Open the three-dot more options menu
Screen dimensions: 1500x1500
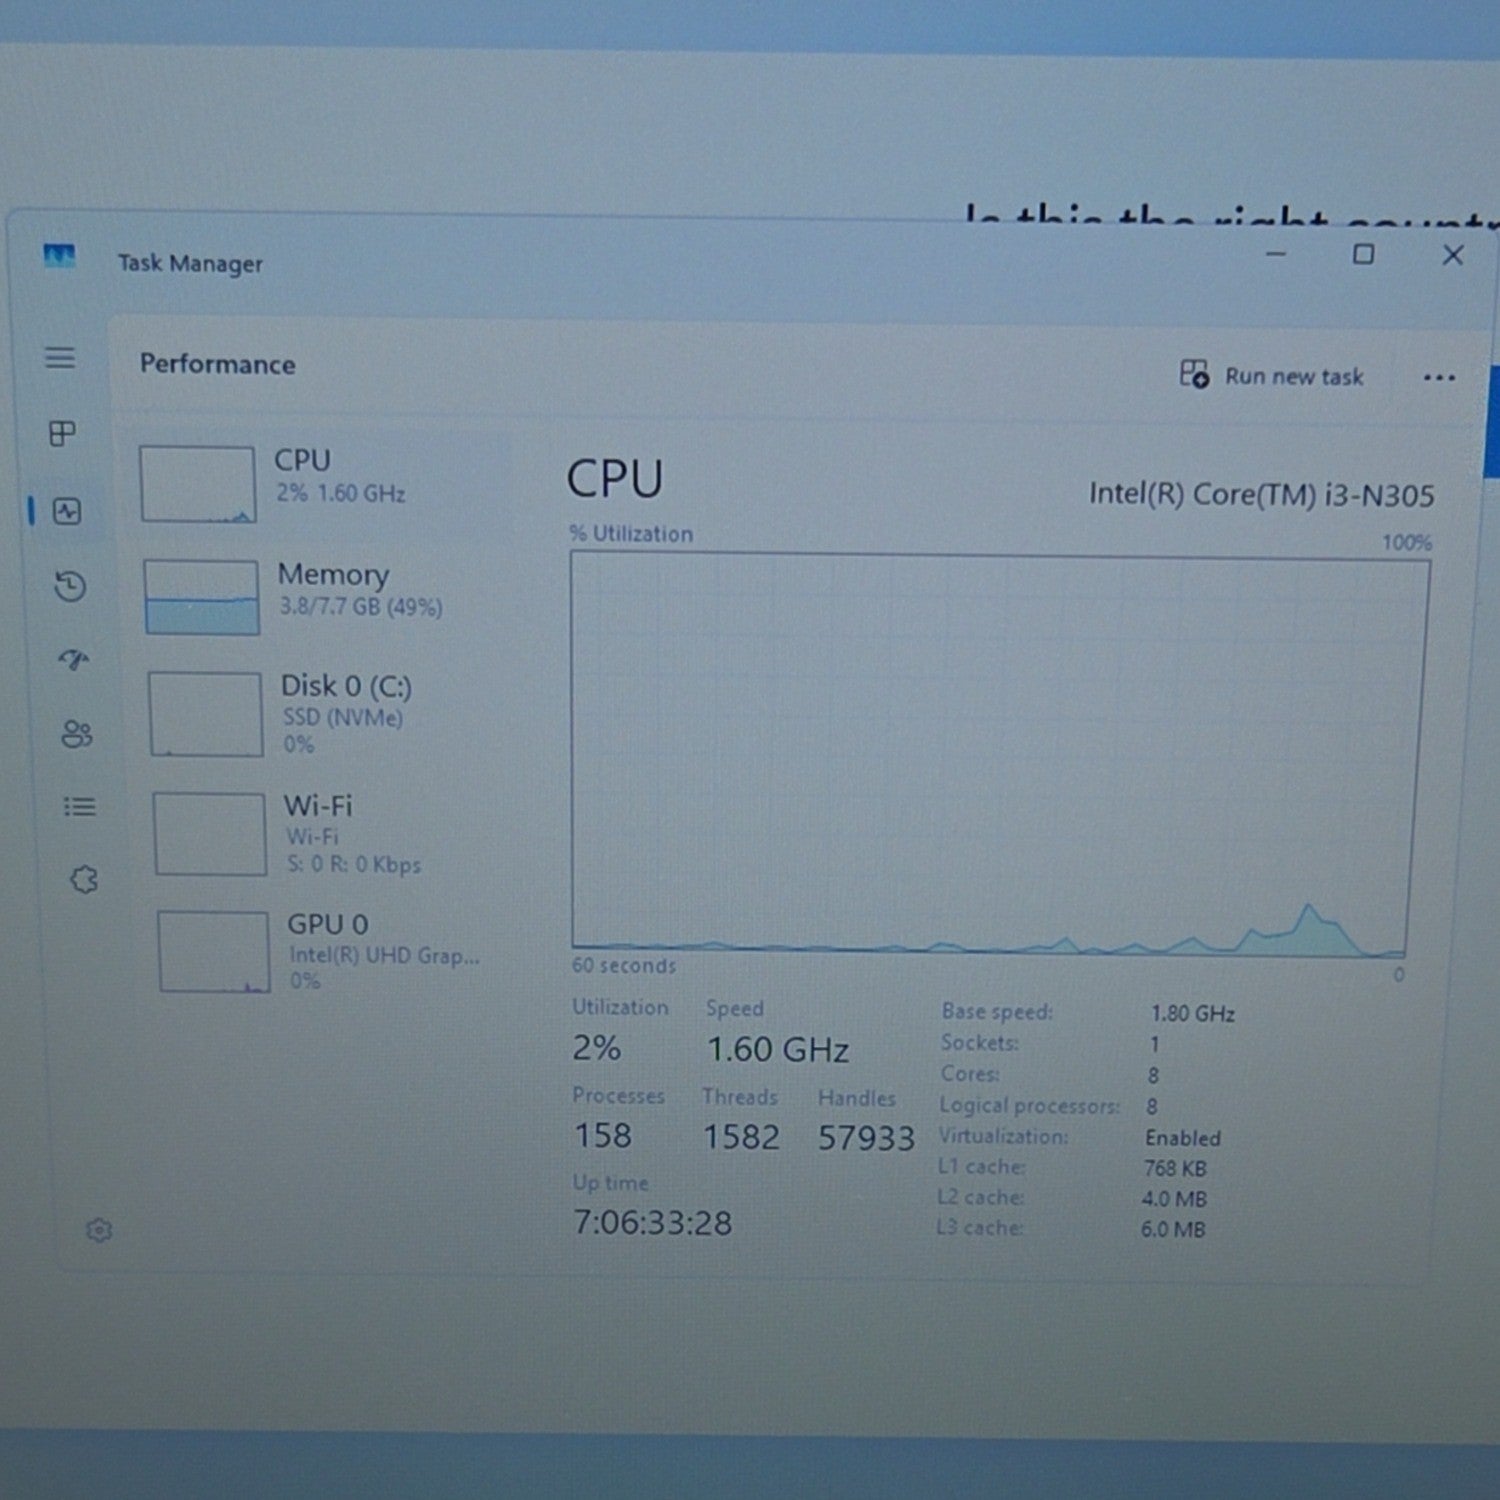pyautogui.click(x=1439, y=378)
